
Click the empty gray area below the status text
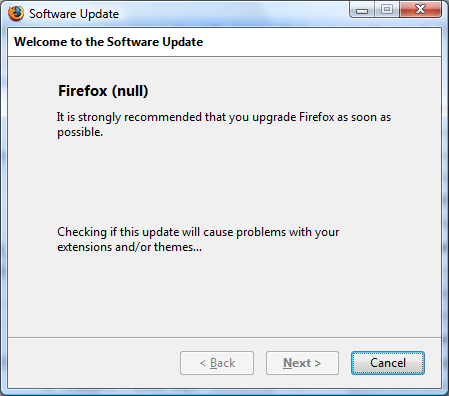coord(224,295)
